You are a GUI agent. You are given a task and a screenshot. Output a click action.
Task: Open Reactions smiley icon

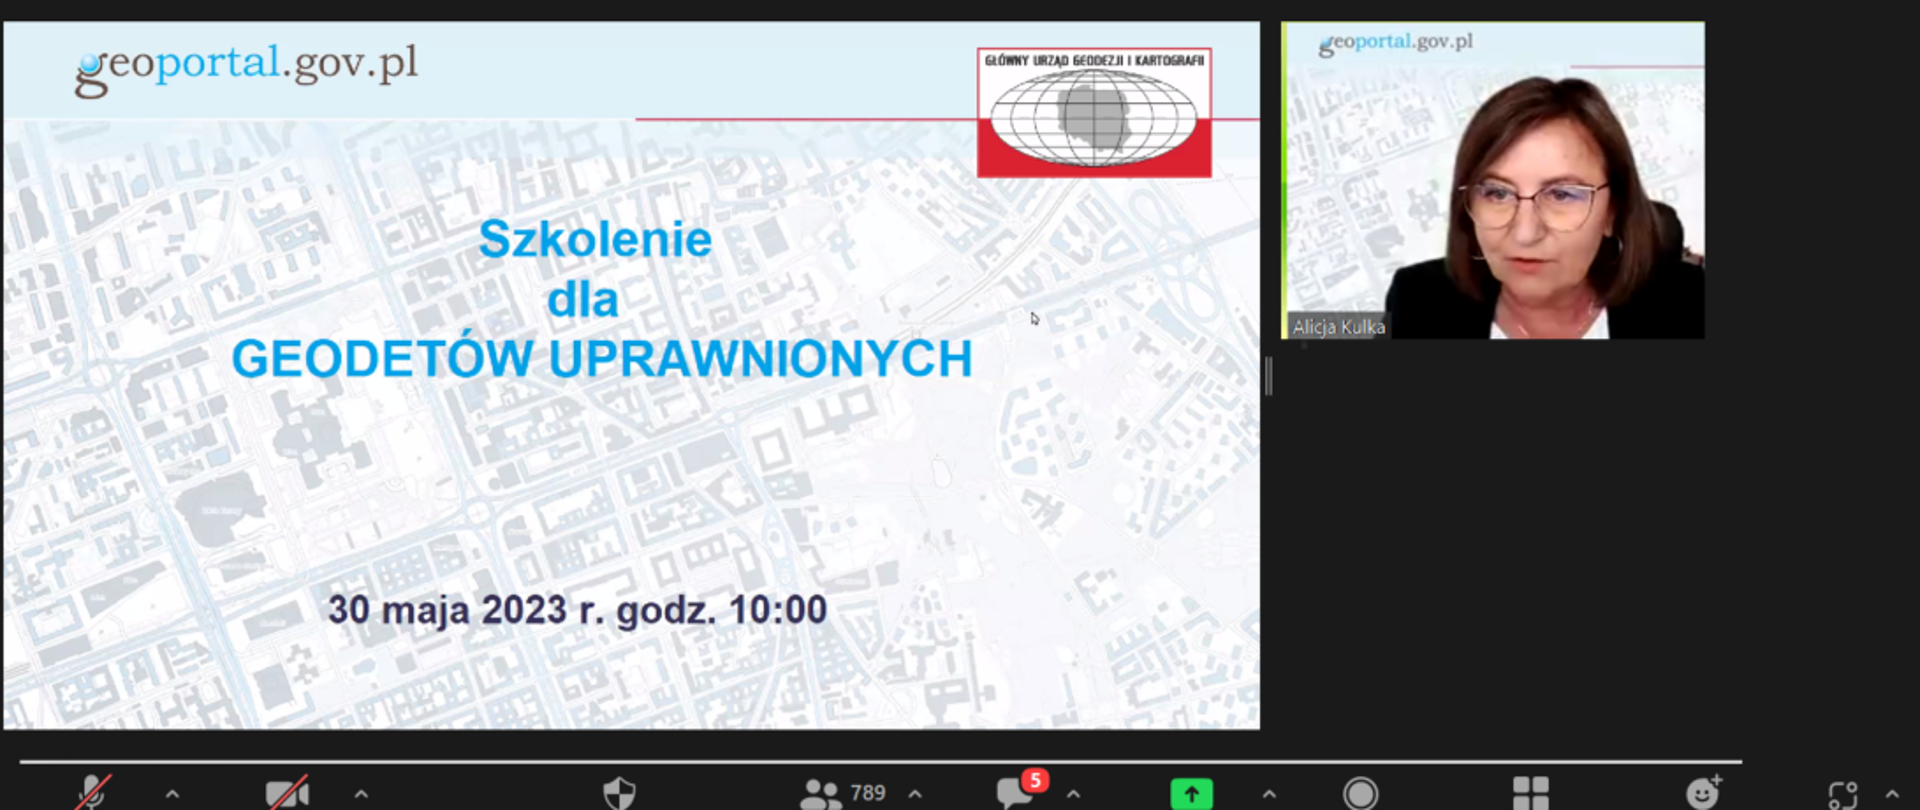[x=1702, y=794]
